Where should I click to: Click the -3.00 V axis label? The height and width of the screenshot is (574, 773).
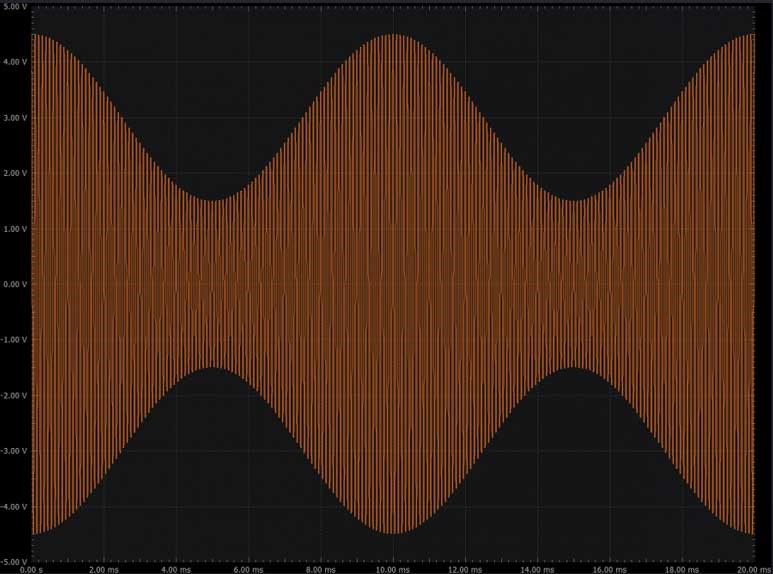pyautogui.click(x=16, y=451)
